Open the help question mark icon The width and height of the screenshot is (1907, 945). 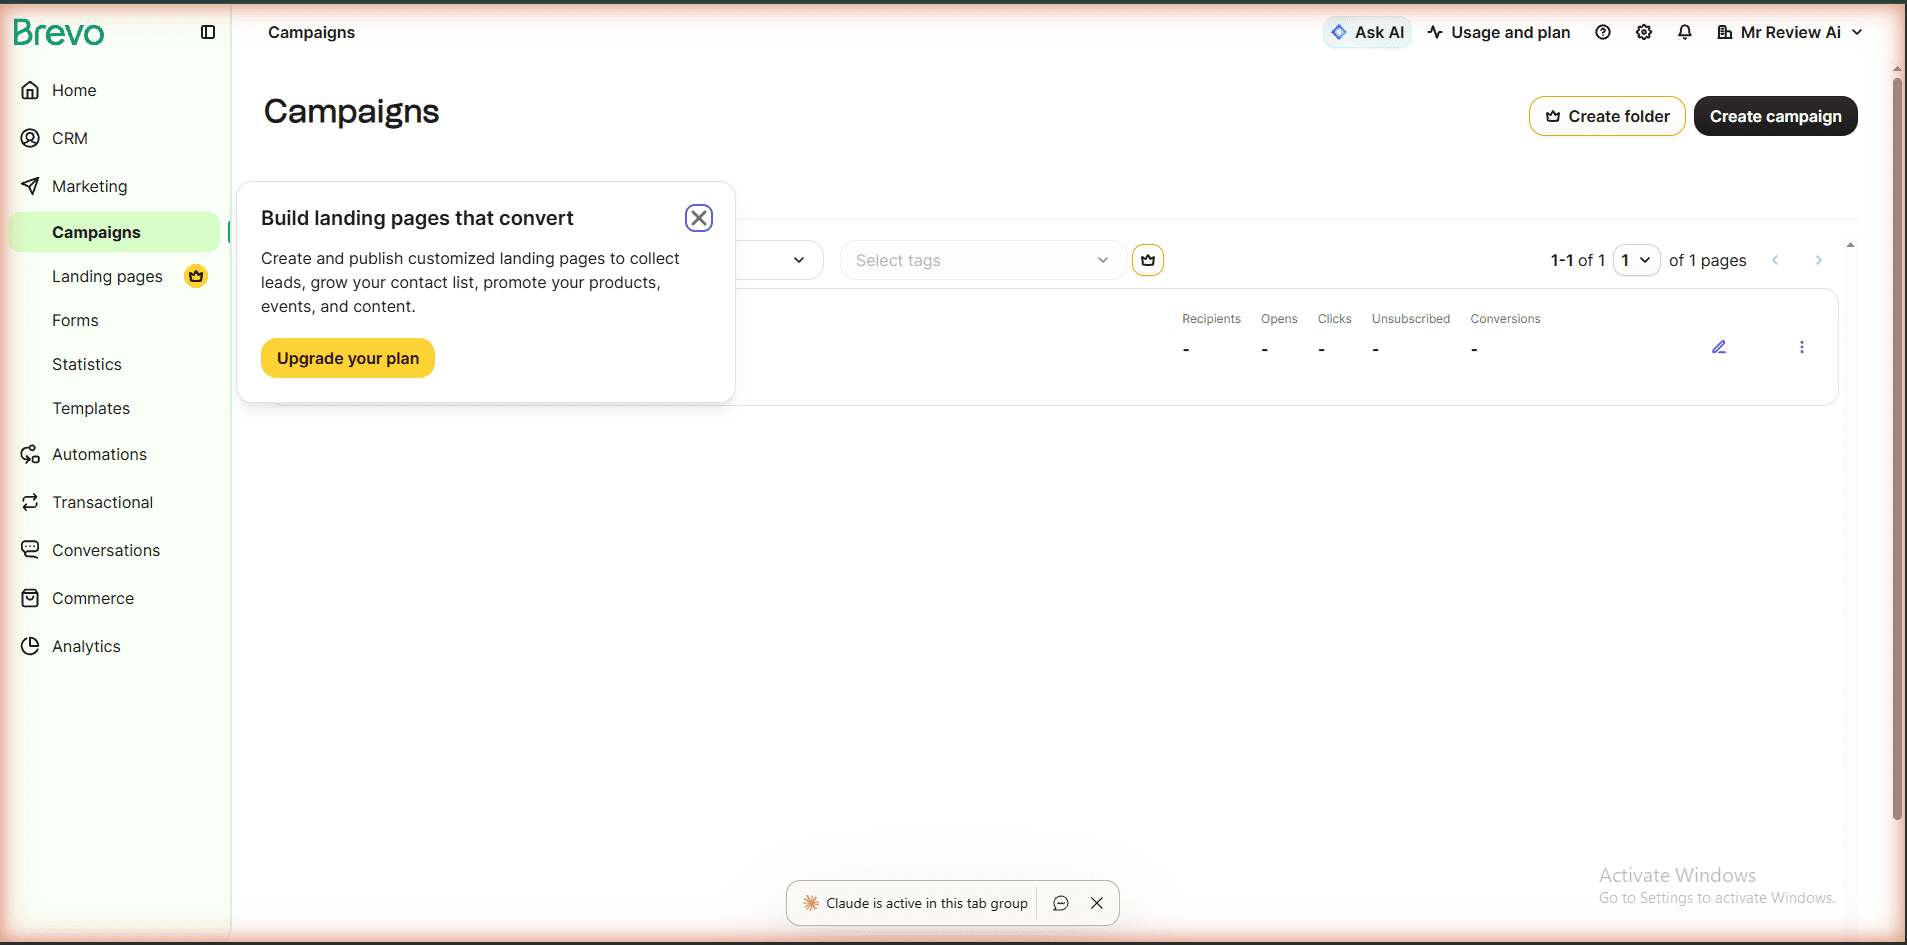coord(1603,32)
